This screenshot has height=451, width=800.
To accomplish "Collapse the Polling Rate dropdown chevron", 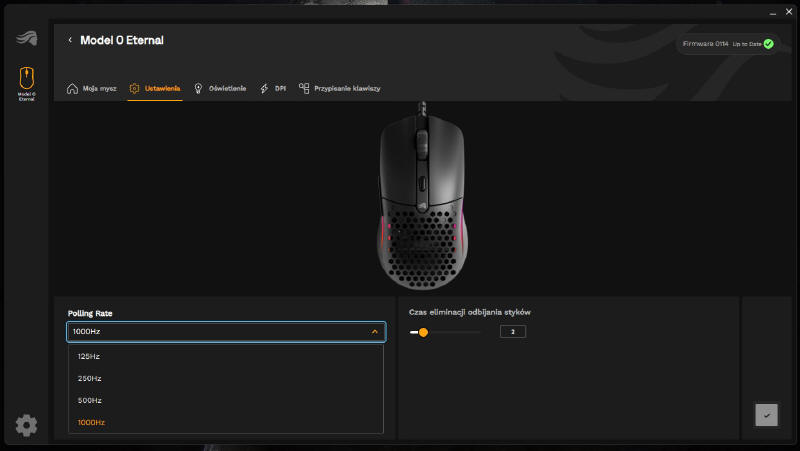I will click(374, 331).
